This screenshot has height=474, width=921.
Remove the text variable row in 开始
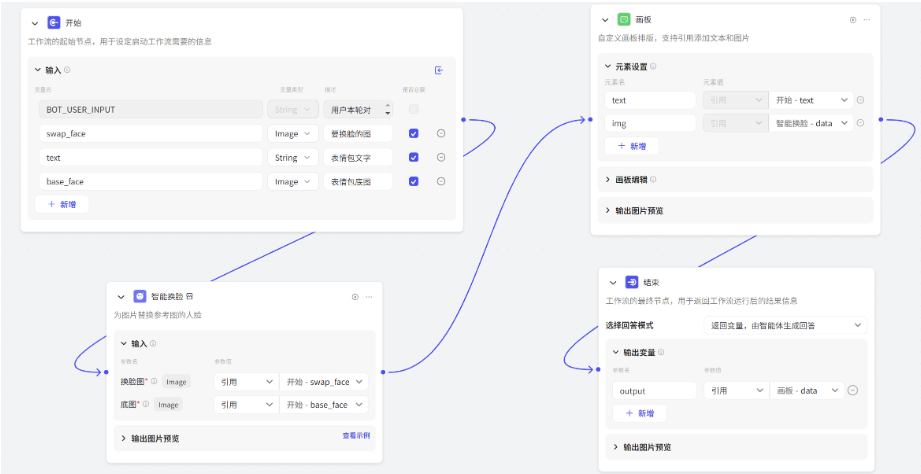(441, 157)
